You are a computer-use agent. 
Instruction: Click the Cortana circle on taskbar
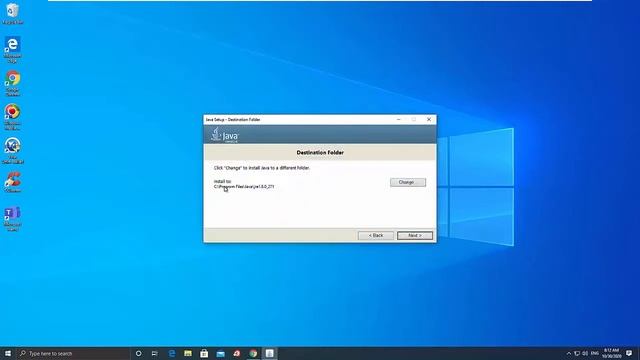[x=138, y=353]
